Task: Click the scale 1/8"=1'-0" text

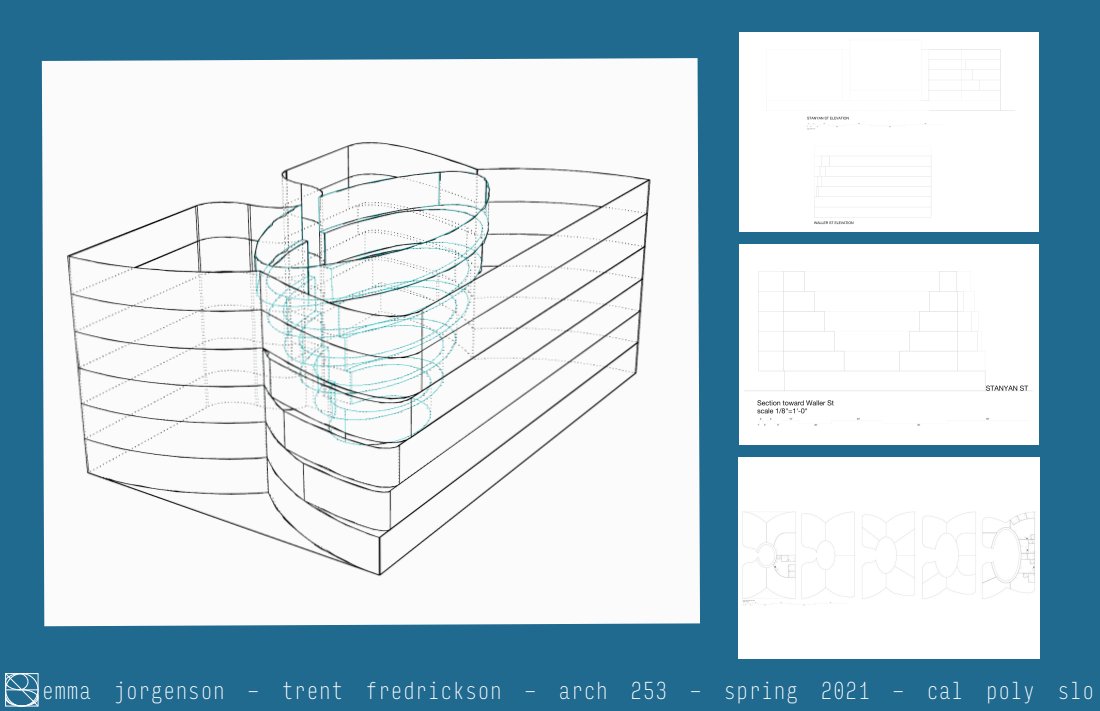Action: coord(782,411)
